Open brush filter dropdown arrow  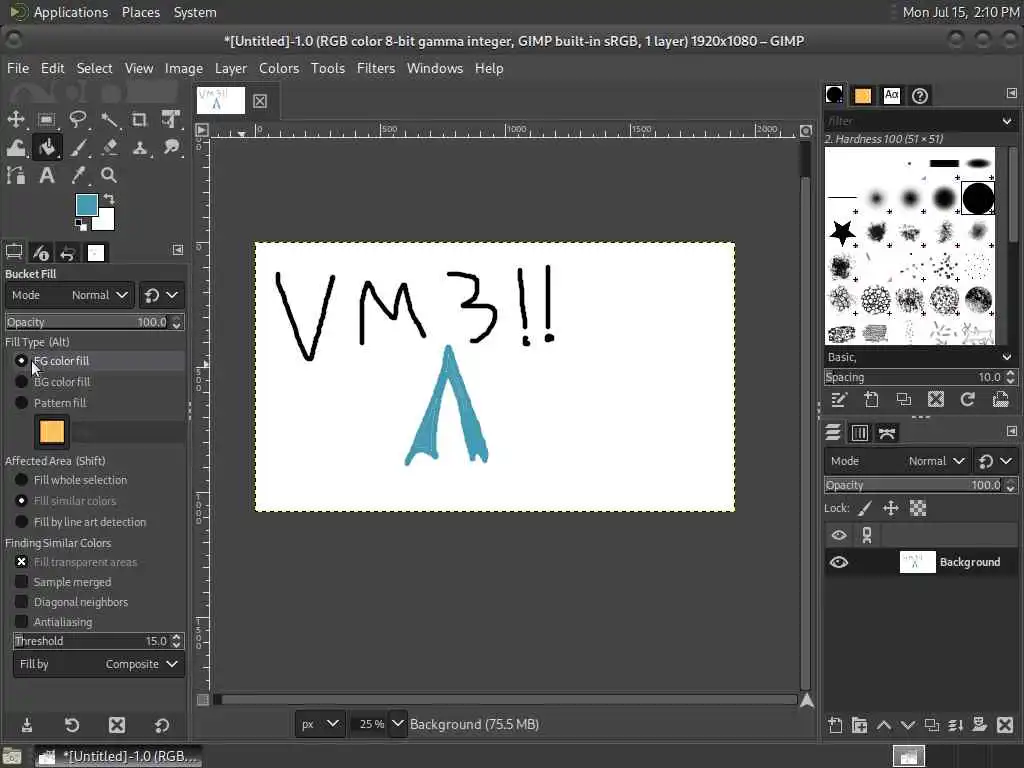pyautogui.click(x=1007, y=121)
